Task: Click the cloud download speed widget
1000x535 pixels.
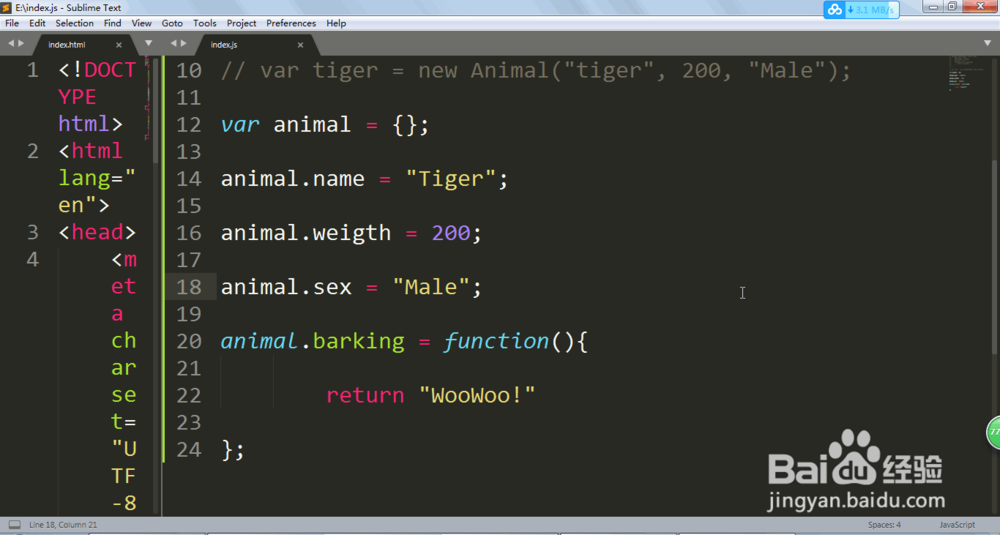Action: point(862,10)
